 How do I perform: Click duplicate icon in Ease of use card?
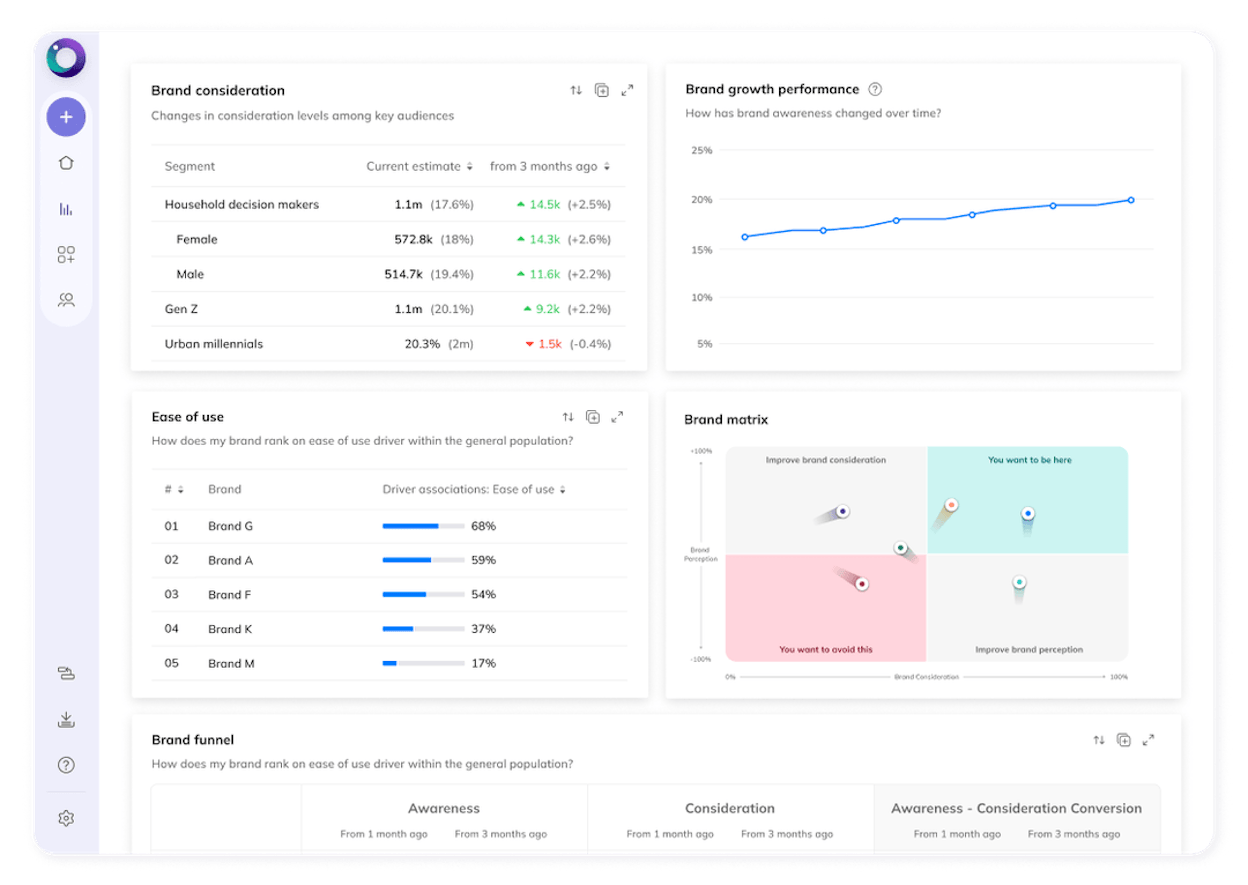tap(593, 417)
